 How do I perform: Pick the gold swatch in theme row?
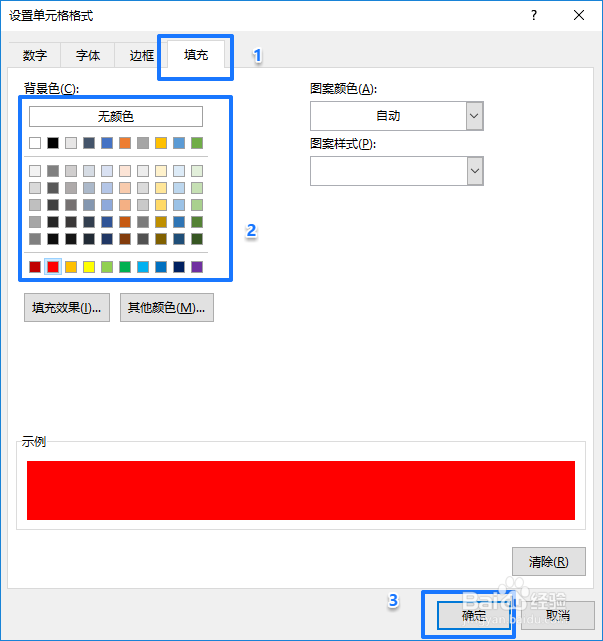click(x=161, y=143)
